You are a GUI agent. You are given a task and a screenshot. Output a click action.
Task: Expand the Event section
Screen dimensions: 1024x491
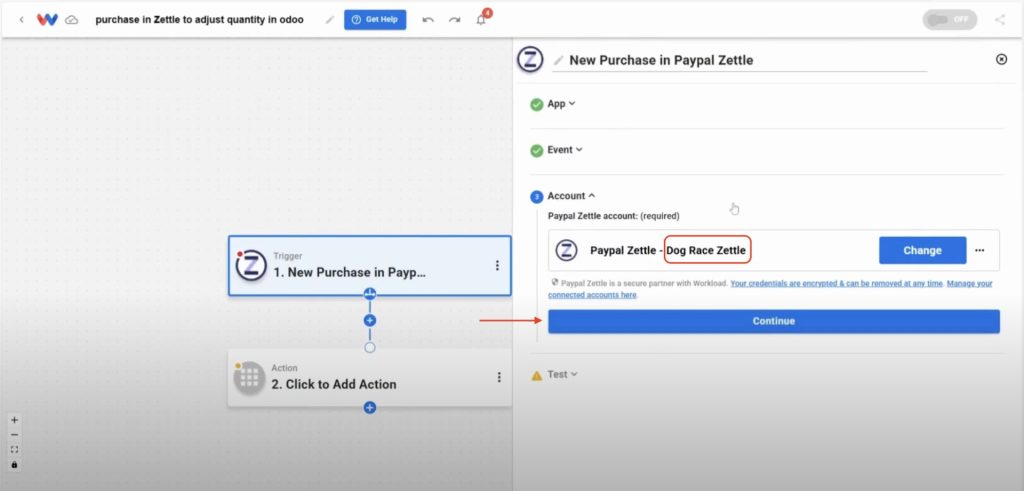coord(565,150)
